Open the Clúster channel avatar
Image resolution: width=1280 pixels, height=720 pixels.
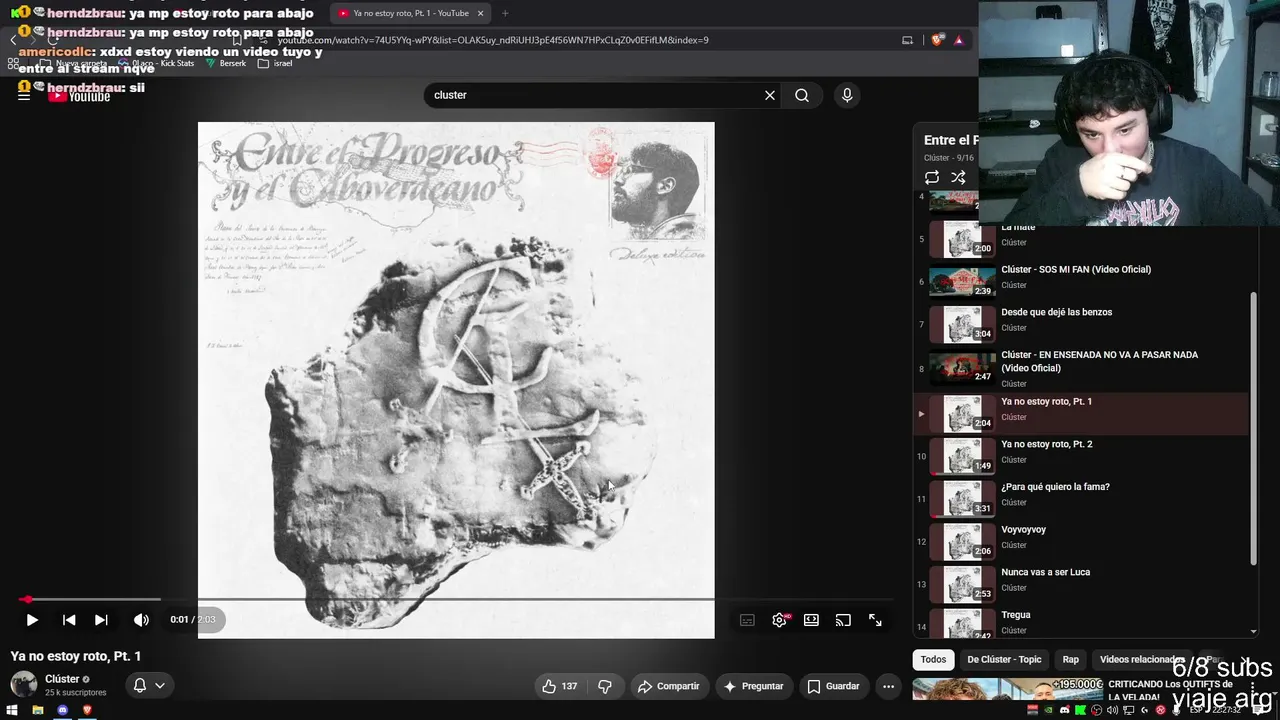pos(24,685)
